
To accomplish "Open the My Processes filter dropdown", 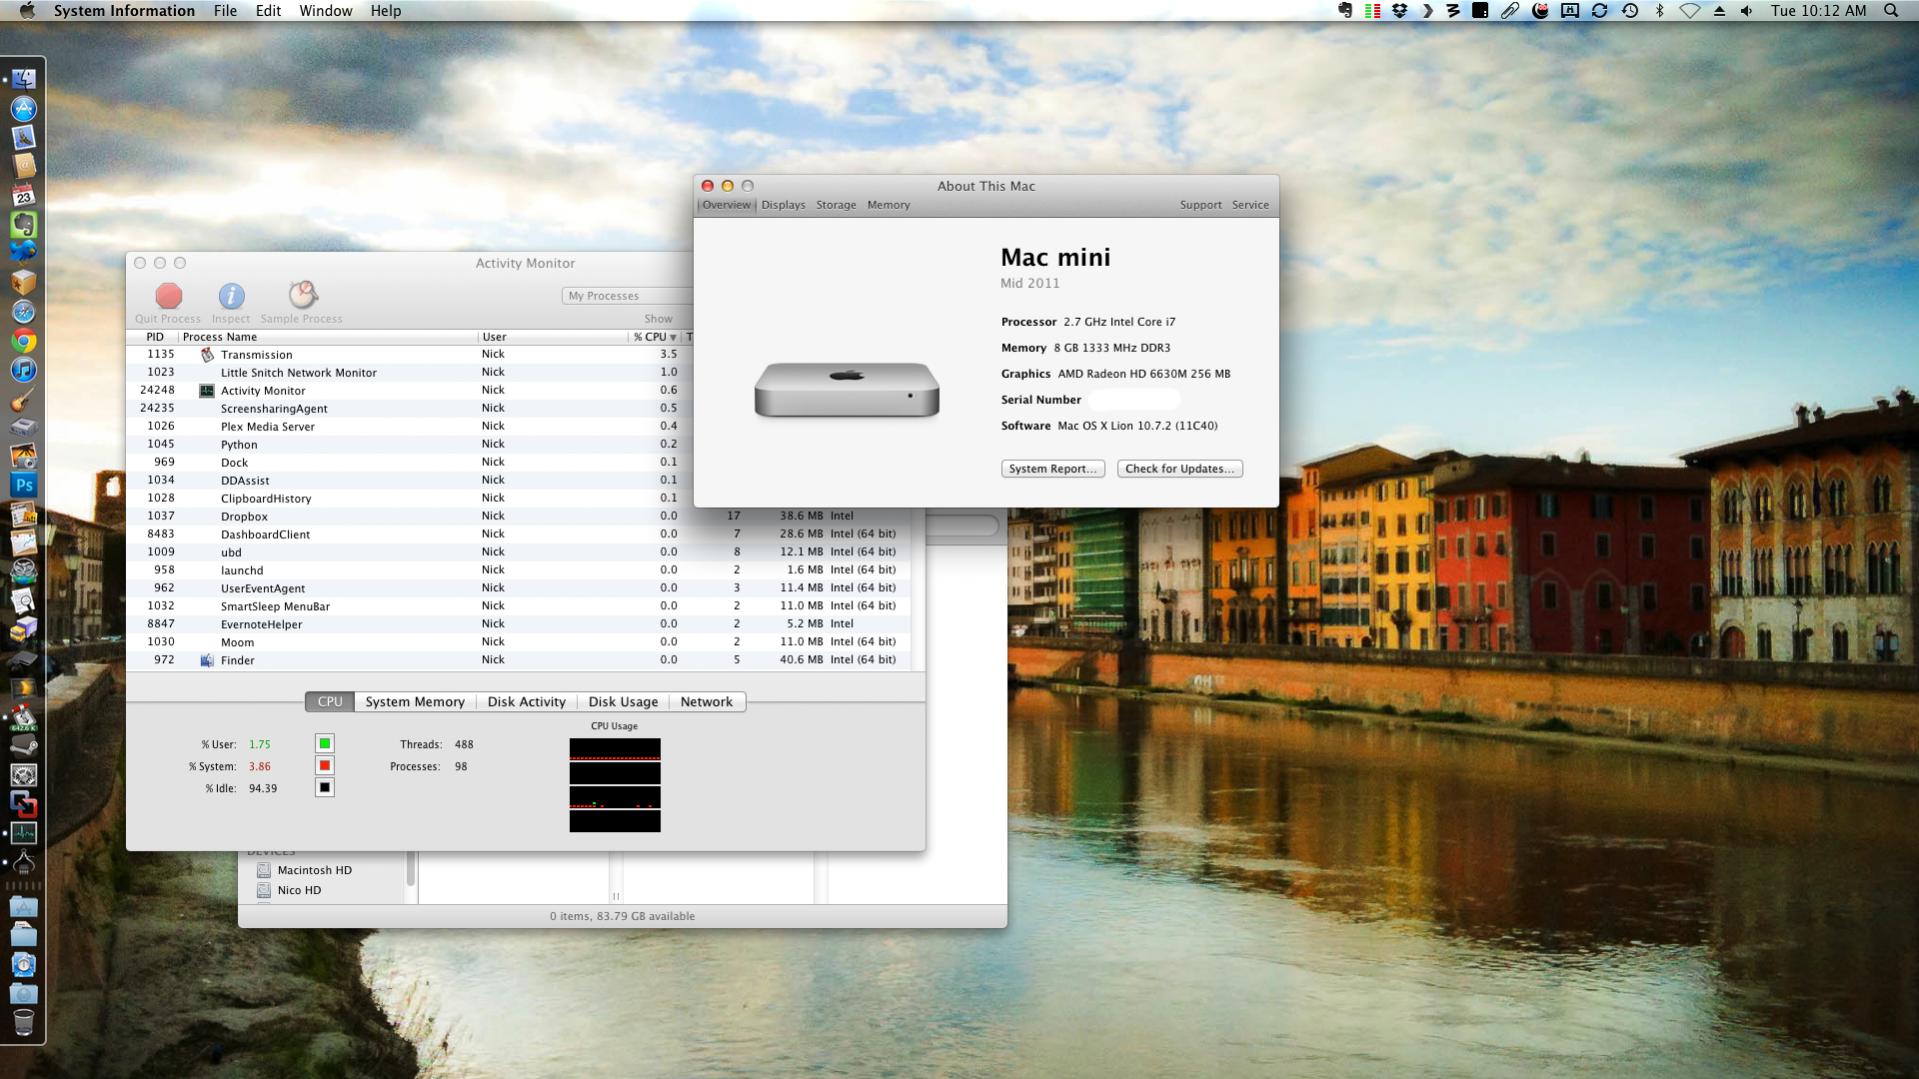I will click(626, 296).
